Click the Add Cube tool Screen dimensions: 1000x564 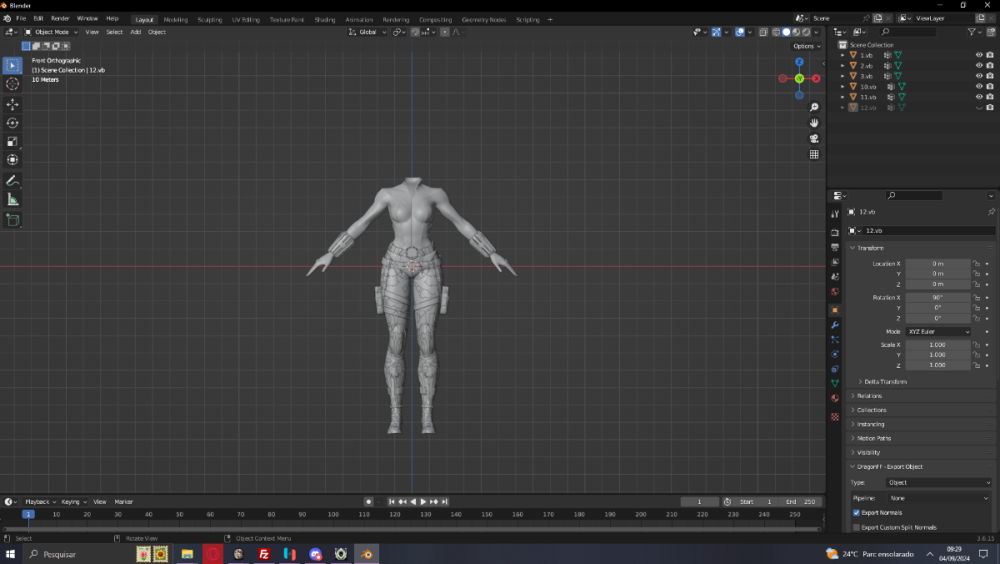(x=13, y=220)
